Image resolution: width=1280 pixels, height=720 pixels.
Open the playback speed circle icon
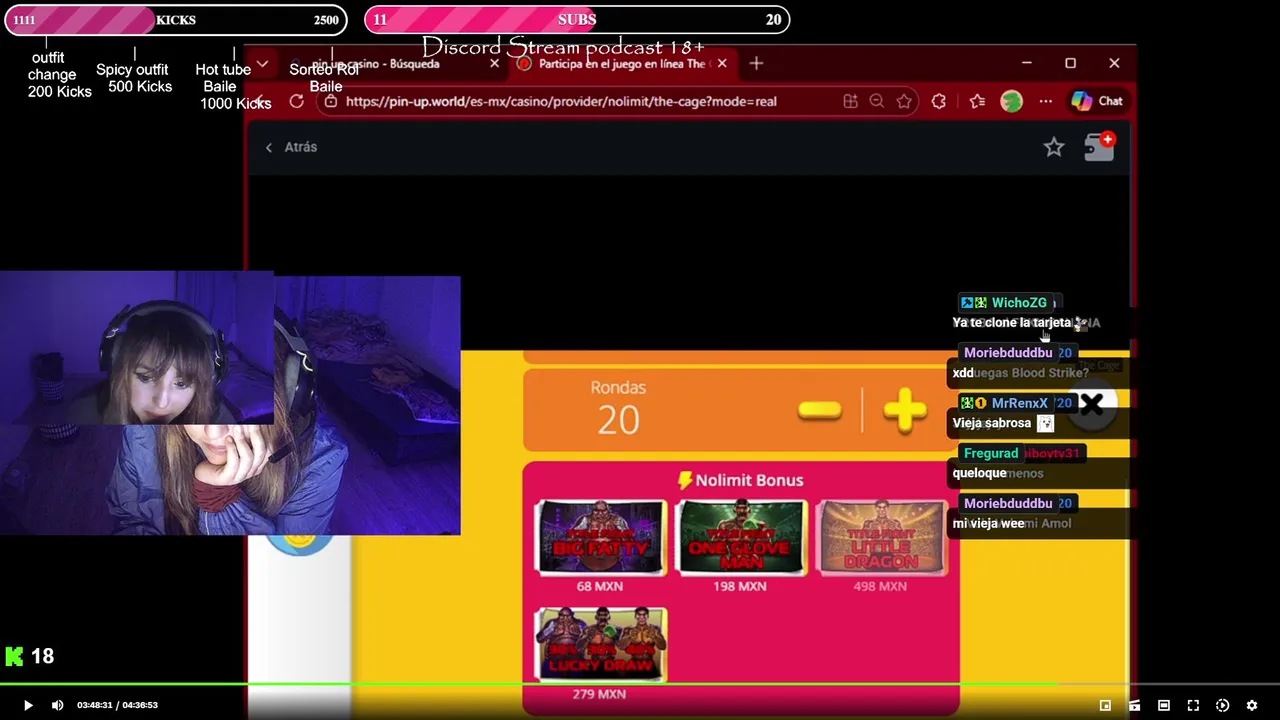pyautogui.click(x=1222, y=705)
